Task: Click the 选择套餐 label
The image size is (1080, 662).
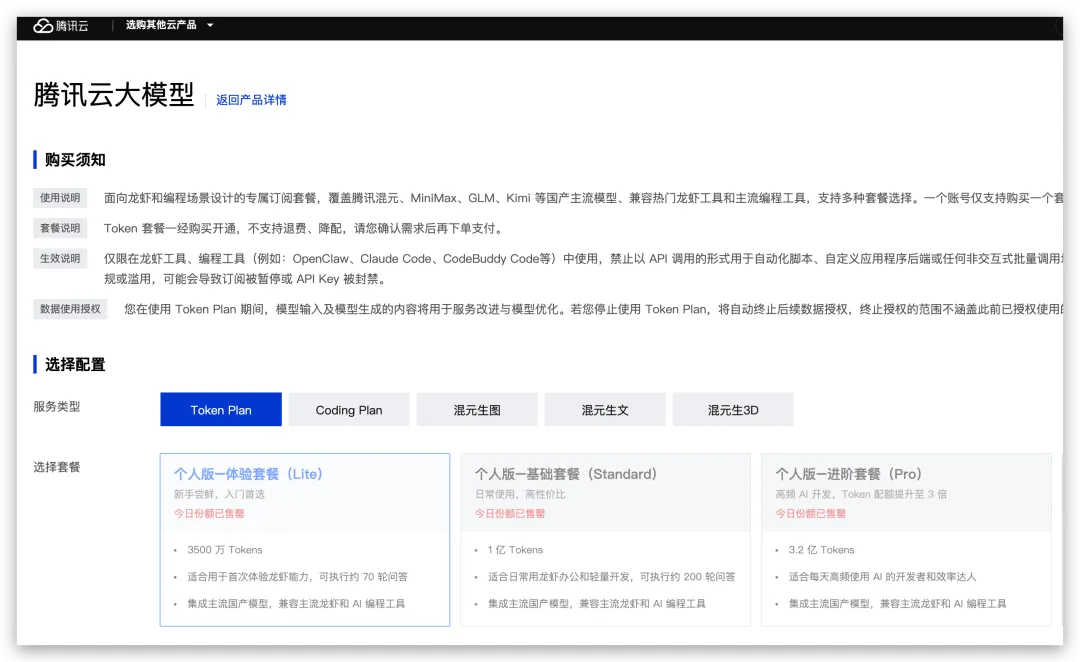Action: 57,467
